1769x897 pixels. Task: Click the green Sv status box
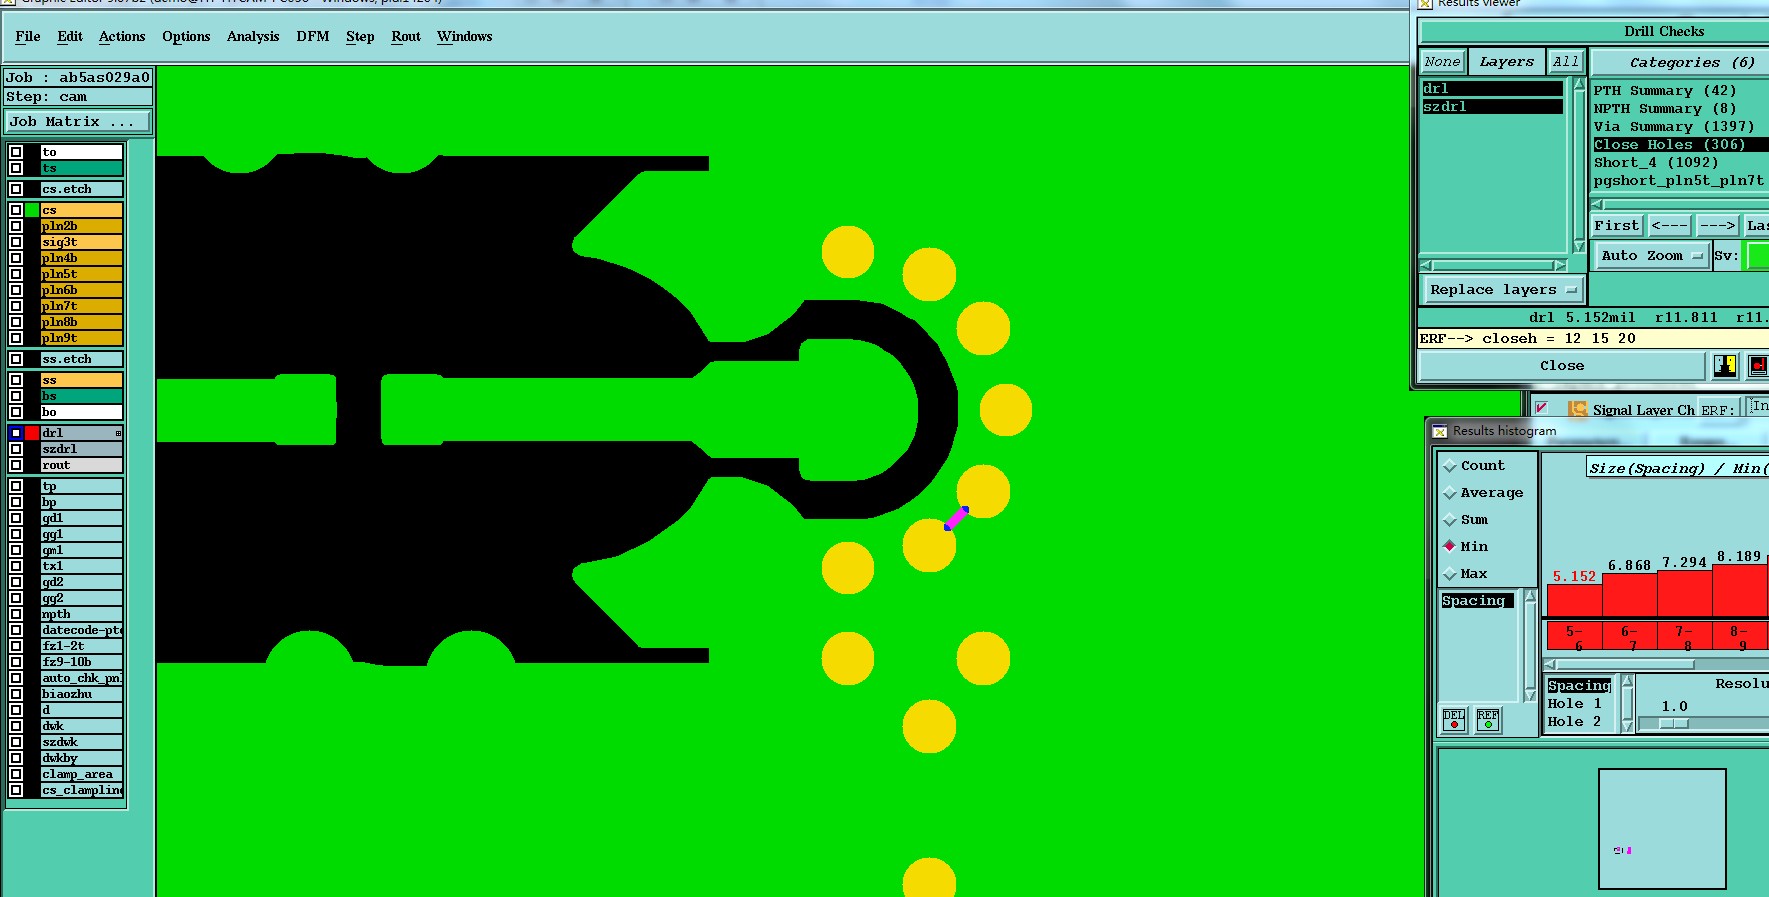click(1758, 256)
